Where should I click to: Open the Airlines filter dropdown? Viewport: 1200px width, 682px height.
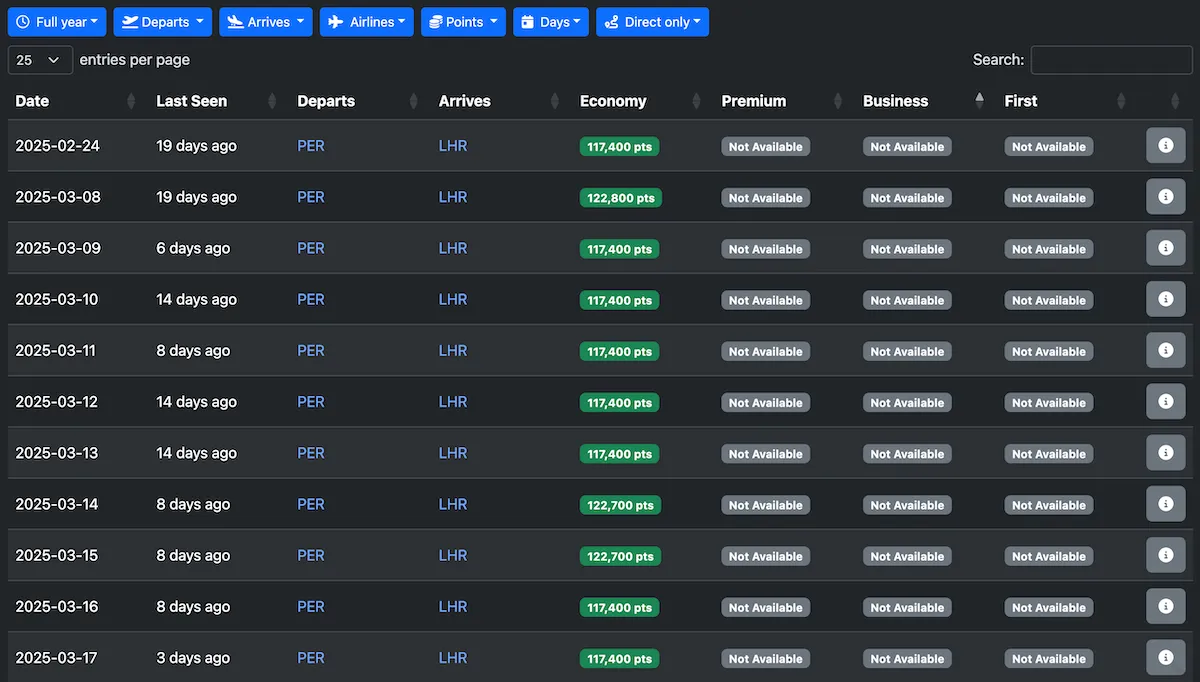coord(367,22)
